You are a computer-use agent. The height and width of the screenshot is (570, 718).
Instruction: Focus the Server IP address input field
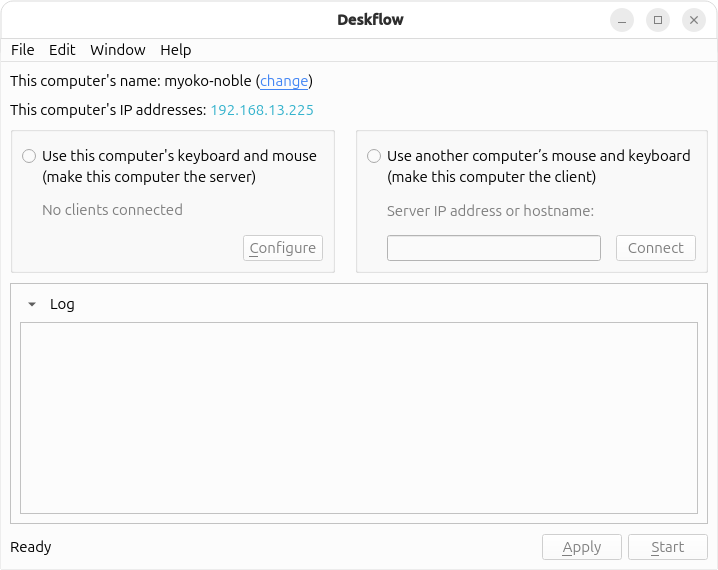click(494, 248)
